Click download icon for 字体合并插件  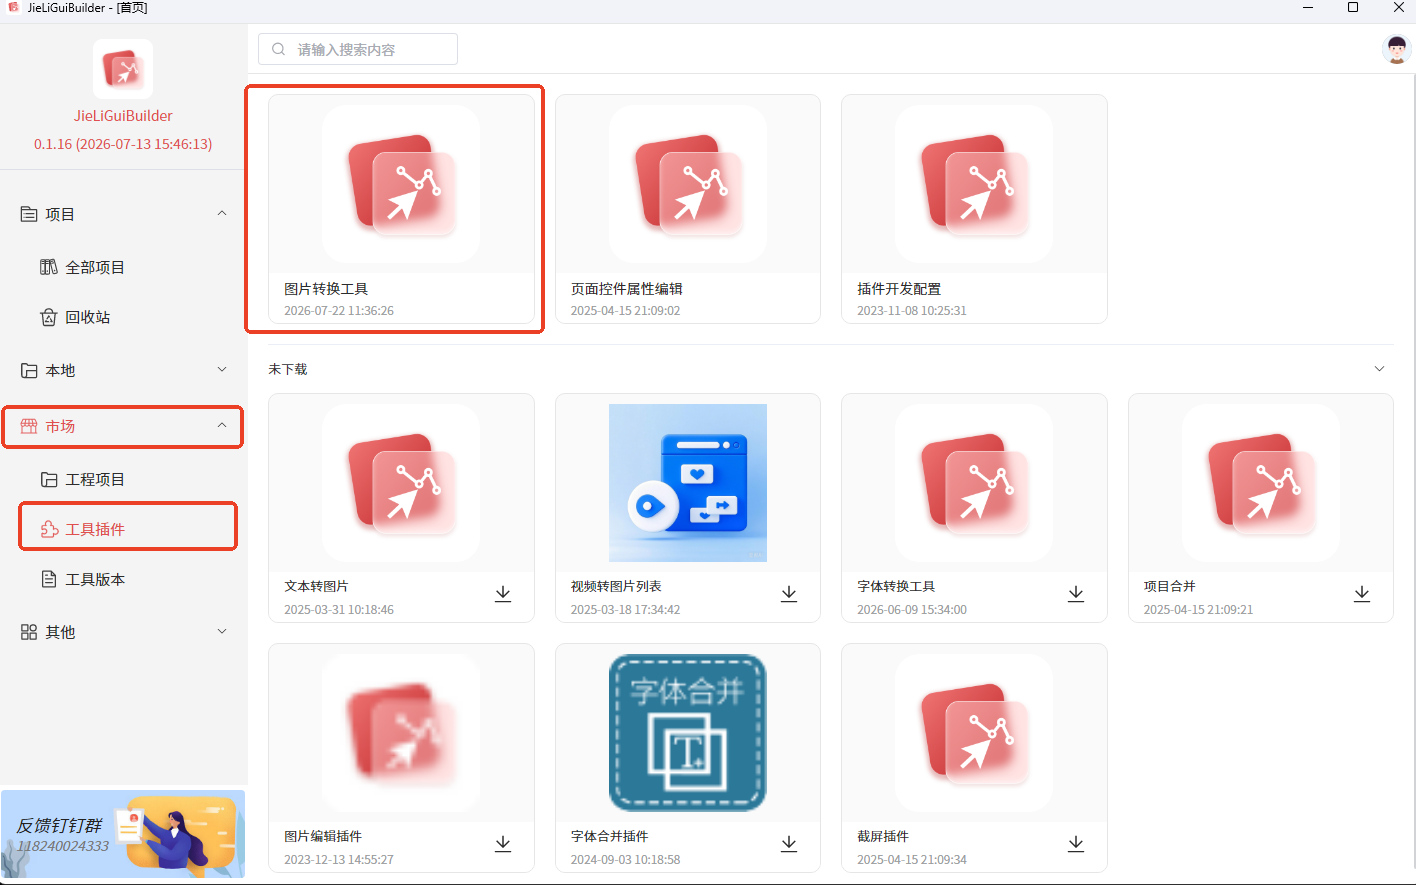coord(789,844)
